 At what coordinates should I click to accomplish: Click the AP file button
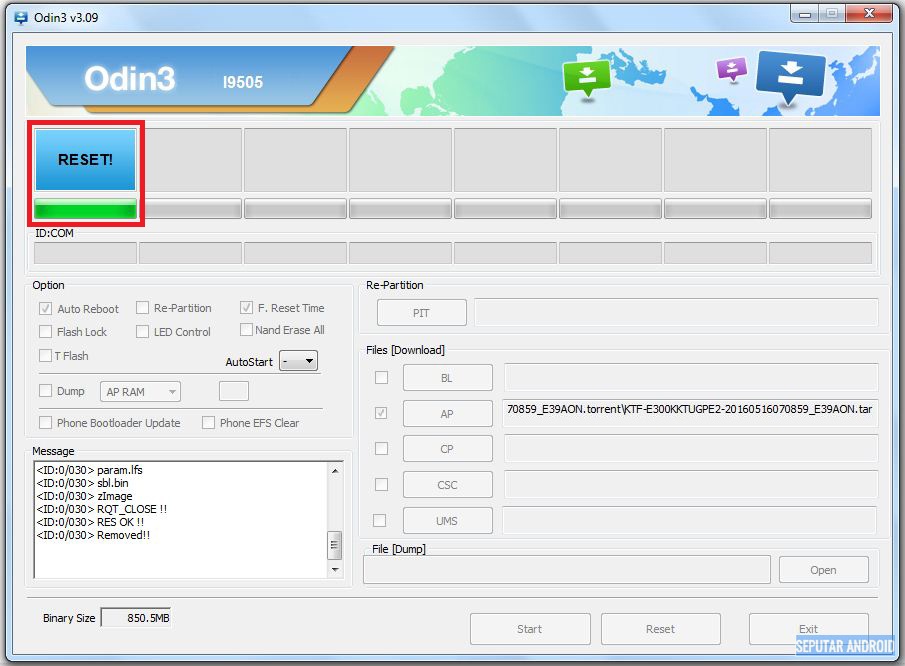click(447, 414)
